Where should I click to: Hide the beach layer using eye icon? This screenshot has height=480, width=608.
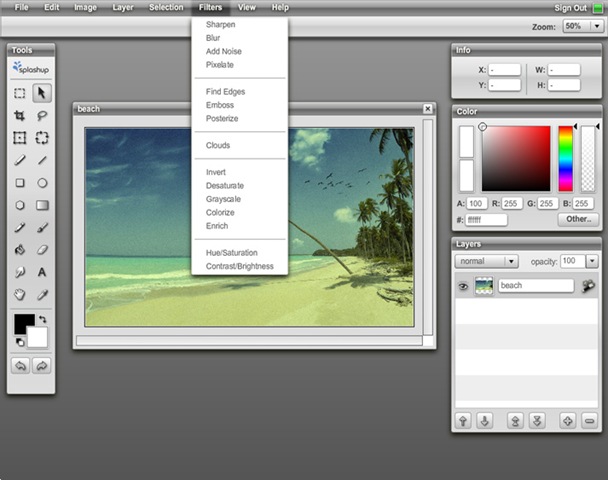[463, 286]
